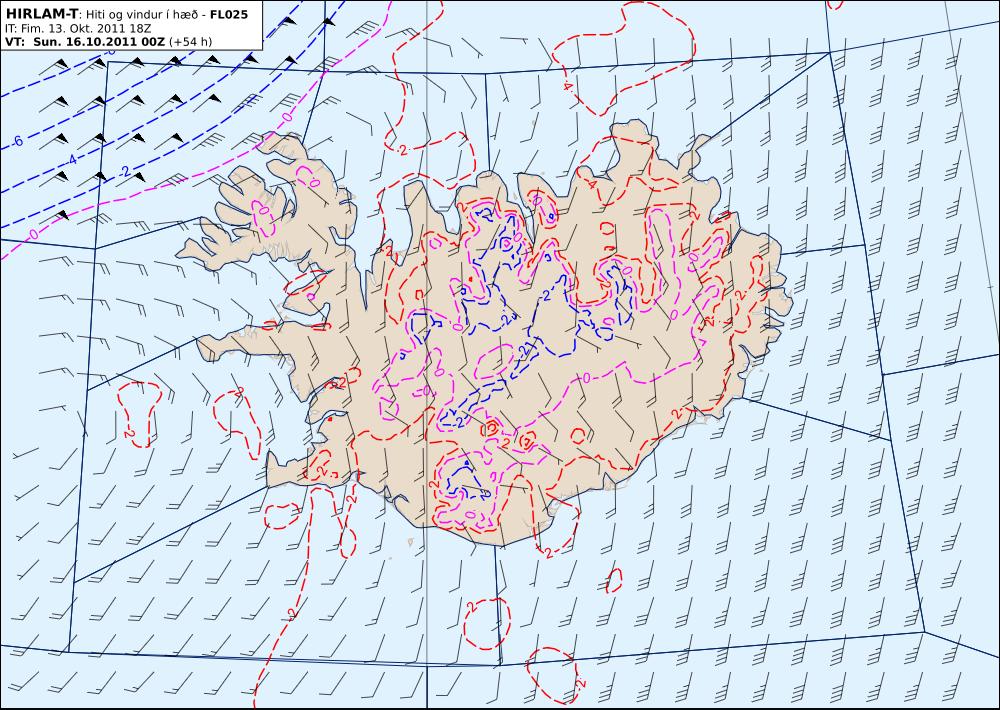Click the 'VT: Sun. 16.10.2011 00Z' valid time

pyautogui.click(x=85, y=42)
